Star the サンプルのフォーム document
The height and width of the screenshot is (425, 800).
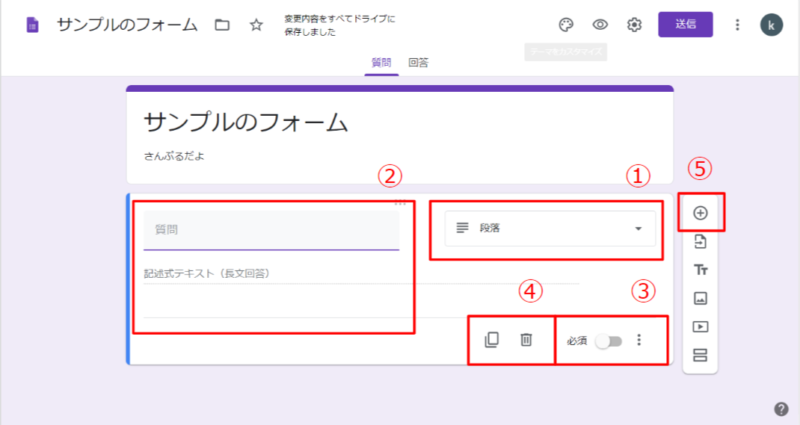coord(256,25)
